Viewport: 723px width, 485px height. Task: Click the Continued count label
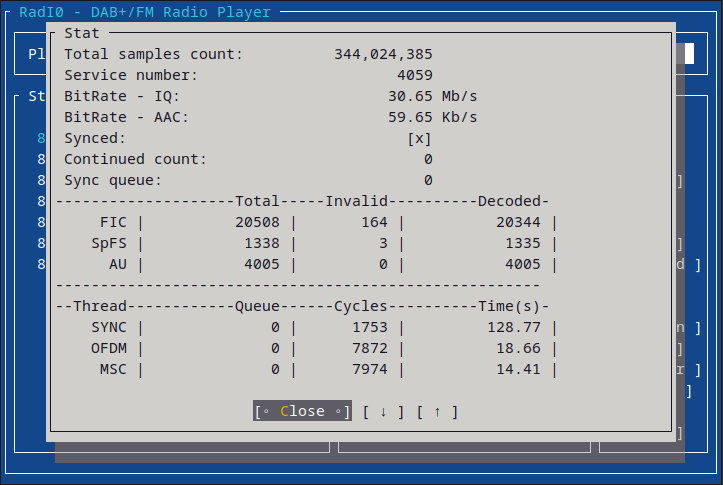135,159
